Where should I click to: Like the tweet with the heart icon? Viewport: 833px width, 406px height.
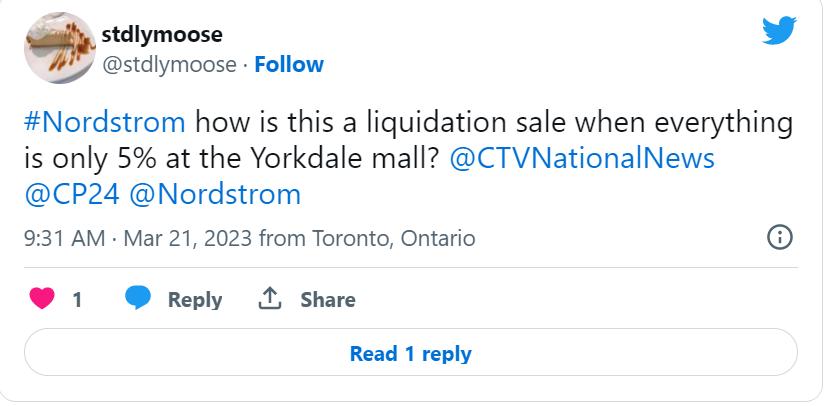(x=43, y=299)
